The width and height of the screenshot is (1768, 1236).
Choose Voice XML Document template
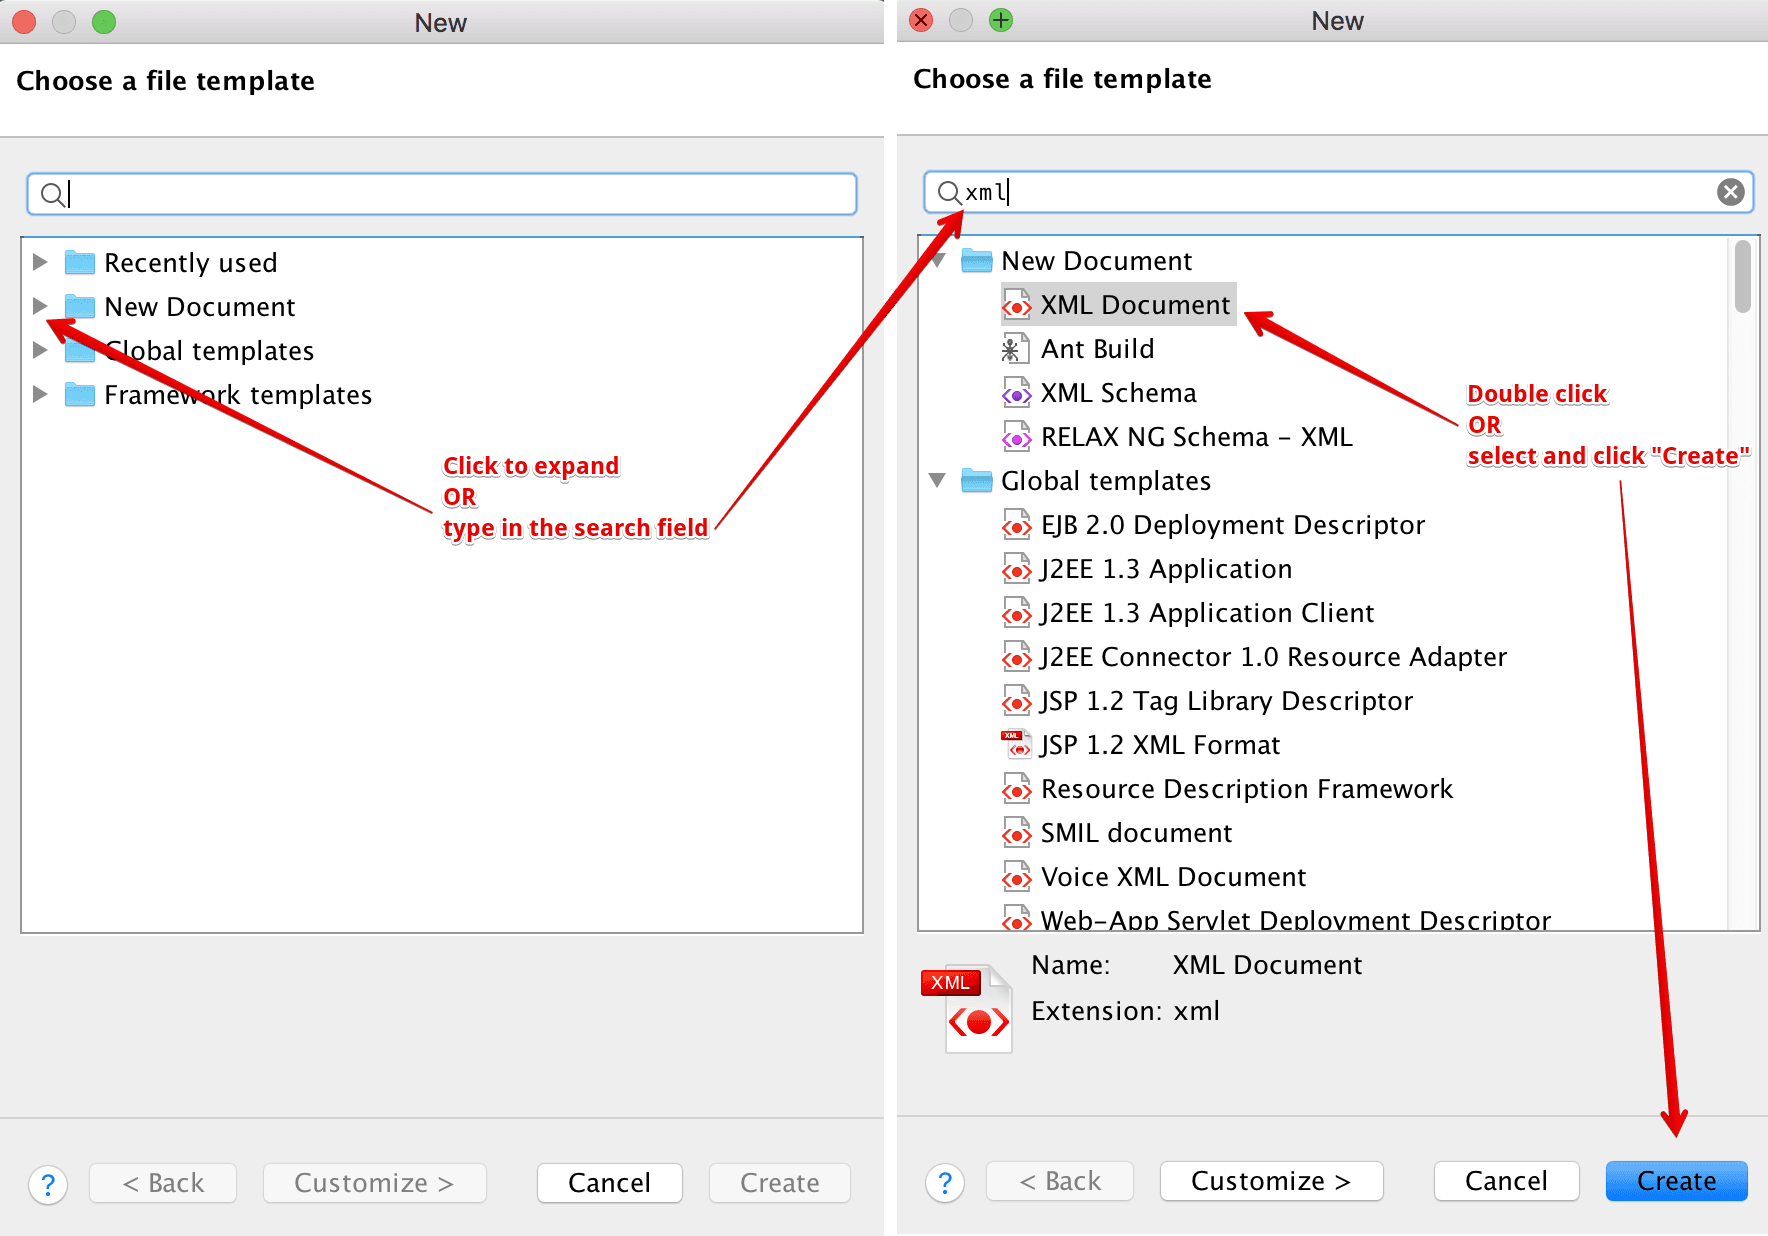[1172, 877]
